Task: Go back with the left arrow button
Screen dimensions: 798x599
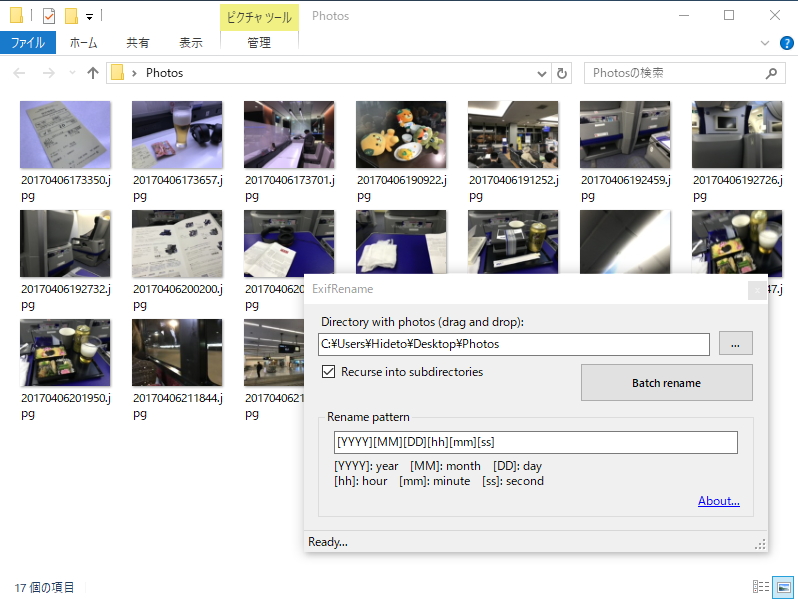Action: (19, 73)
